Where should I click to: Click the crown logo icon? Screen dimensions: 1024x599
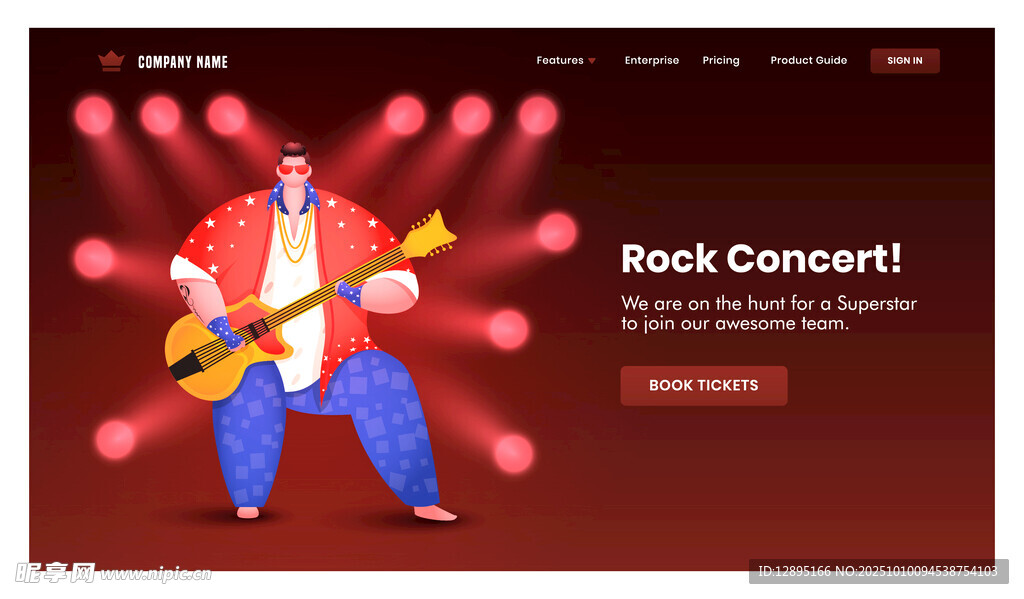tap(110, 62)
